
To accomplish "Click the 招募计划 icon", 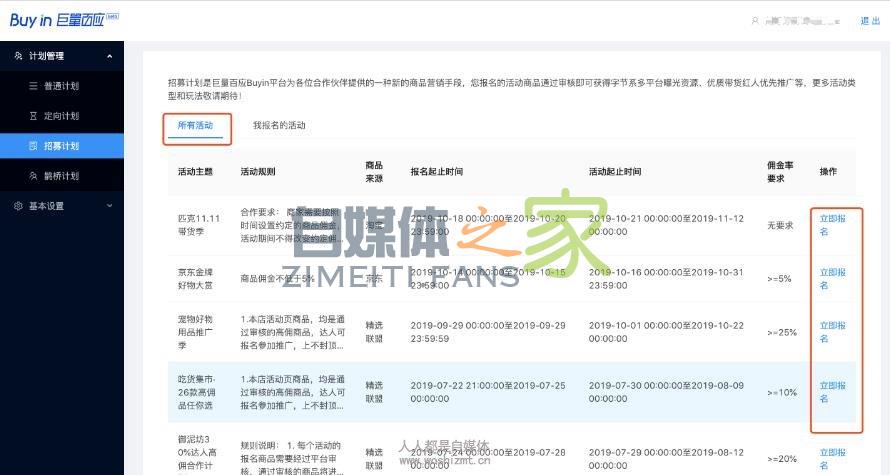I will tap(33, 146).
